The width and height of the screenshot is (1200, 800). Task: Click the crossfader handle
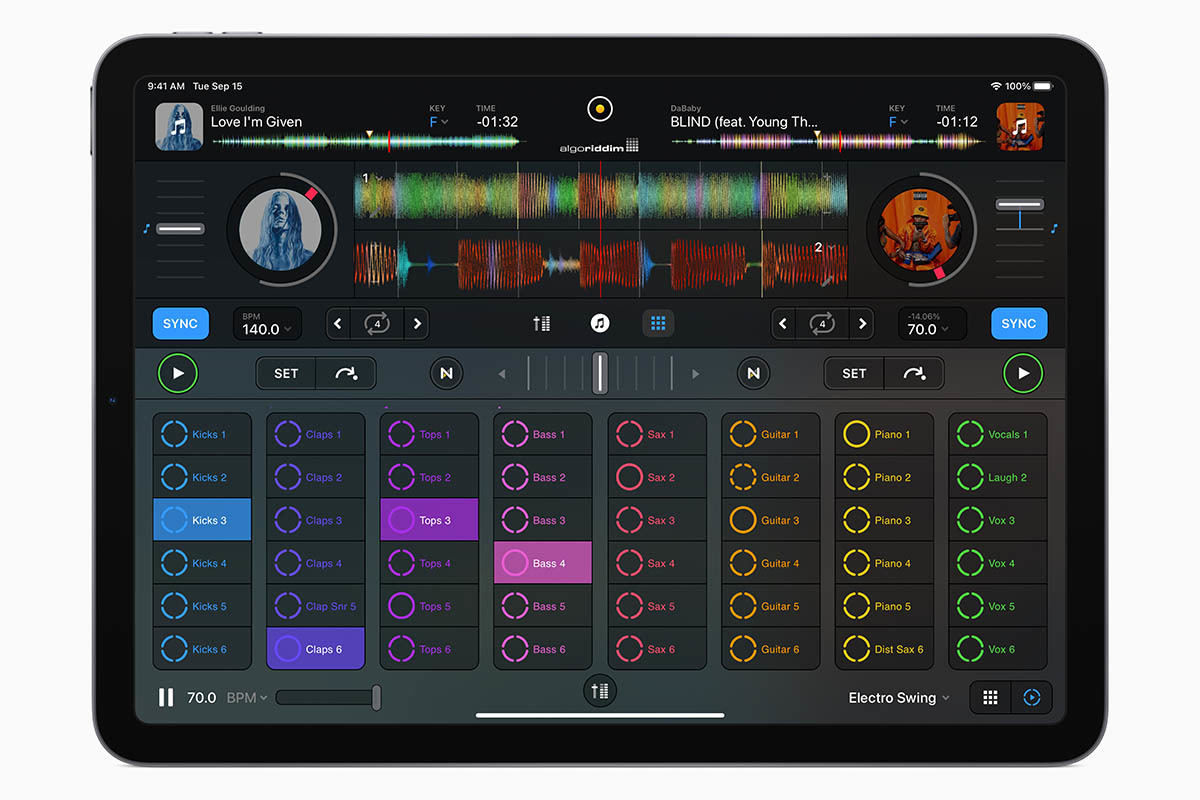click(x=600, y=373)
